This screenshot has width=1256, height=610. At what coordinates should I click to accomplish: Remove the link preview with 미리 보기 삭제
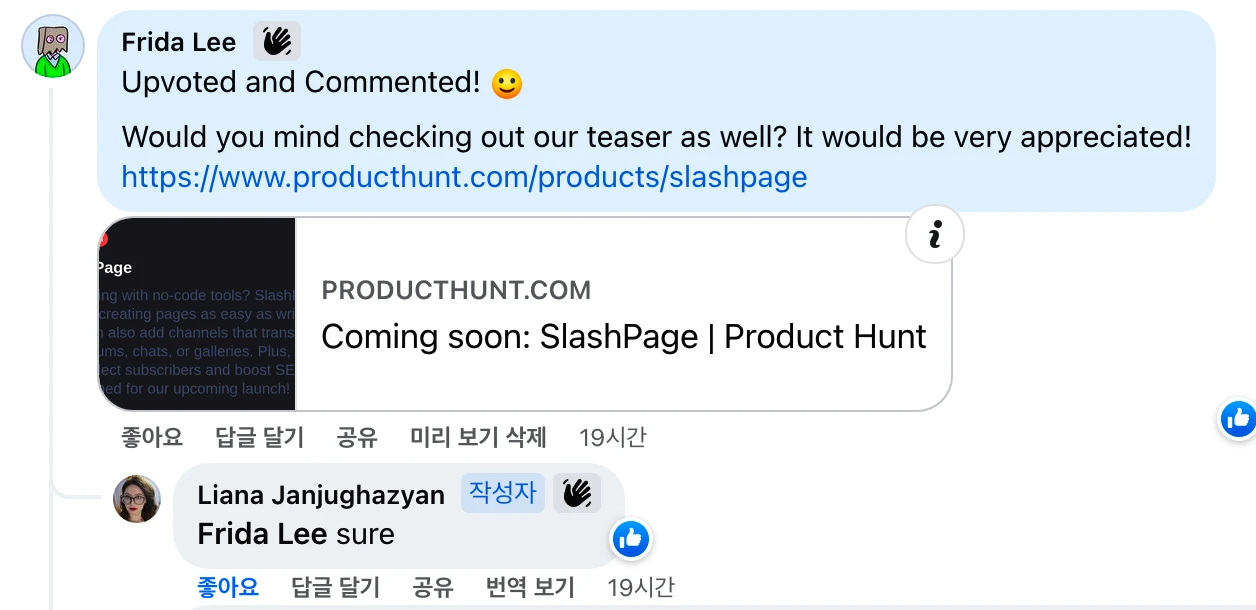pyautogui.click(x=478, y=437)
